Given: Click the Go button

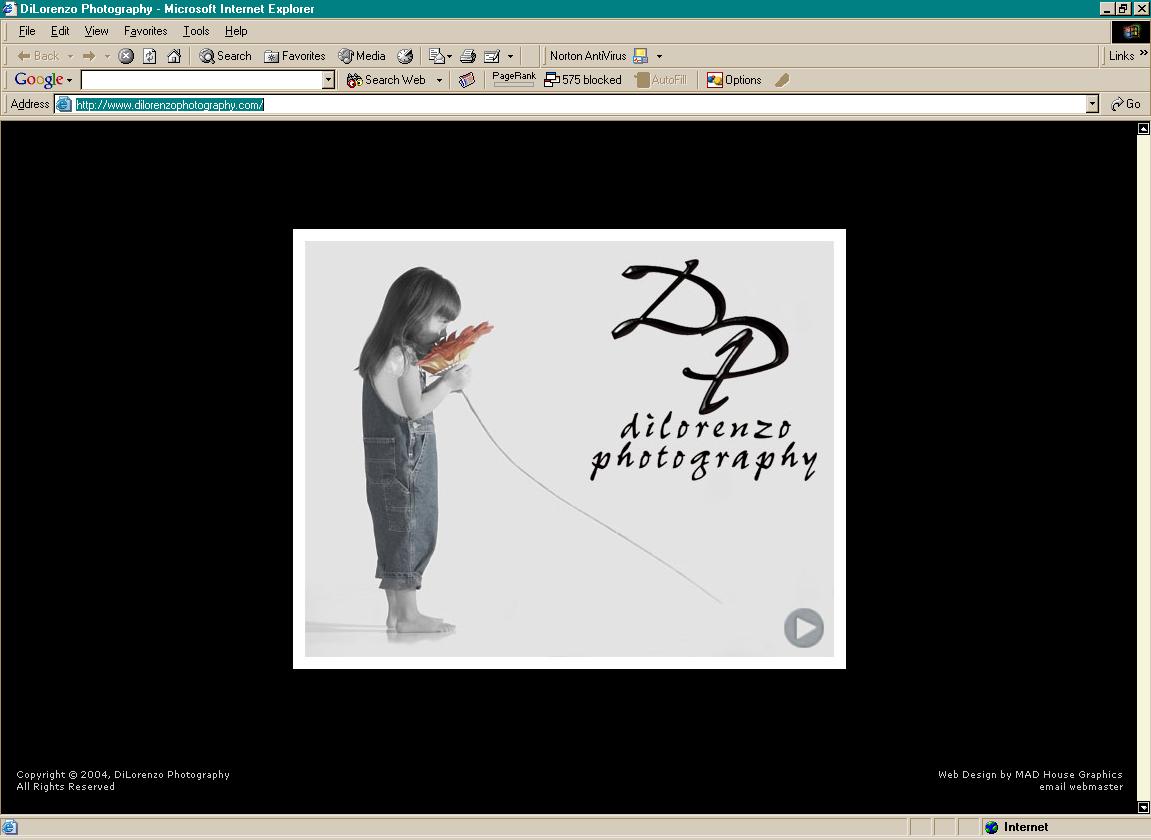Looking at the screenshot, I should point(1125,104).
